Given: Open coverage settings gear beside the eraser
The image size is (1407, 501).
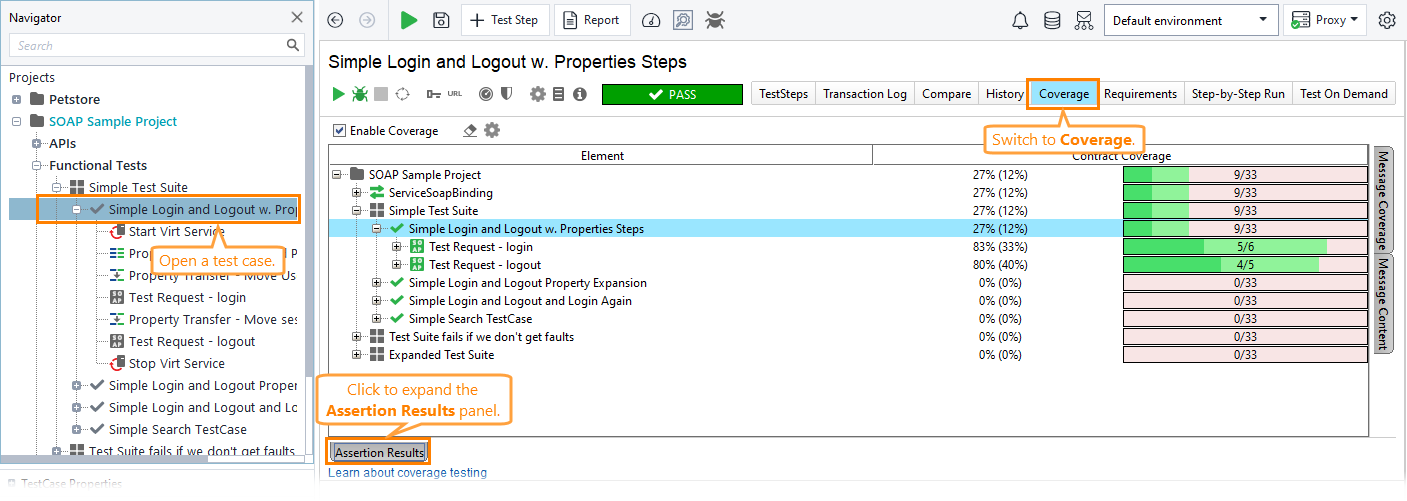Looking at the screenshot, I should click(492, 131).
